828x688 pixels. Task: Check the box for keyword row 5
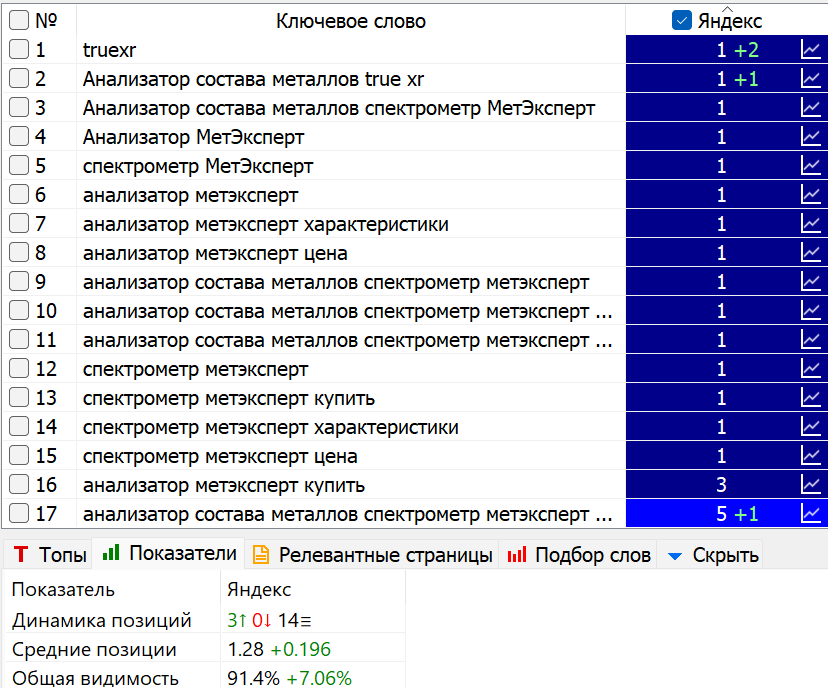tap(19, 166)
